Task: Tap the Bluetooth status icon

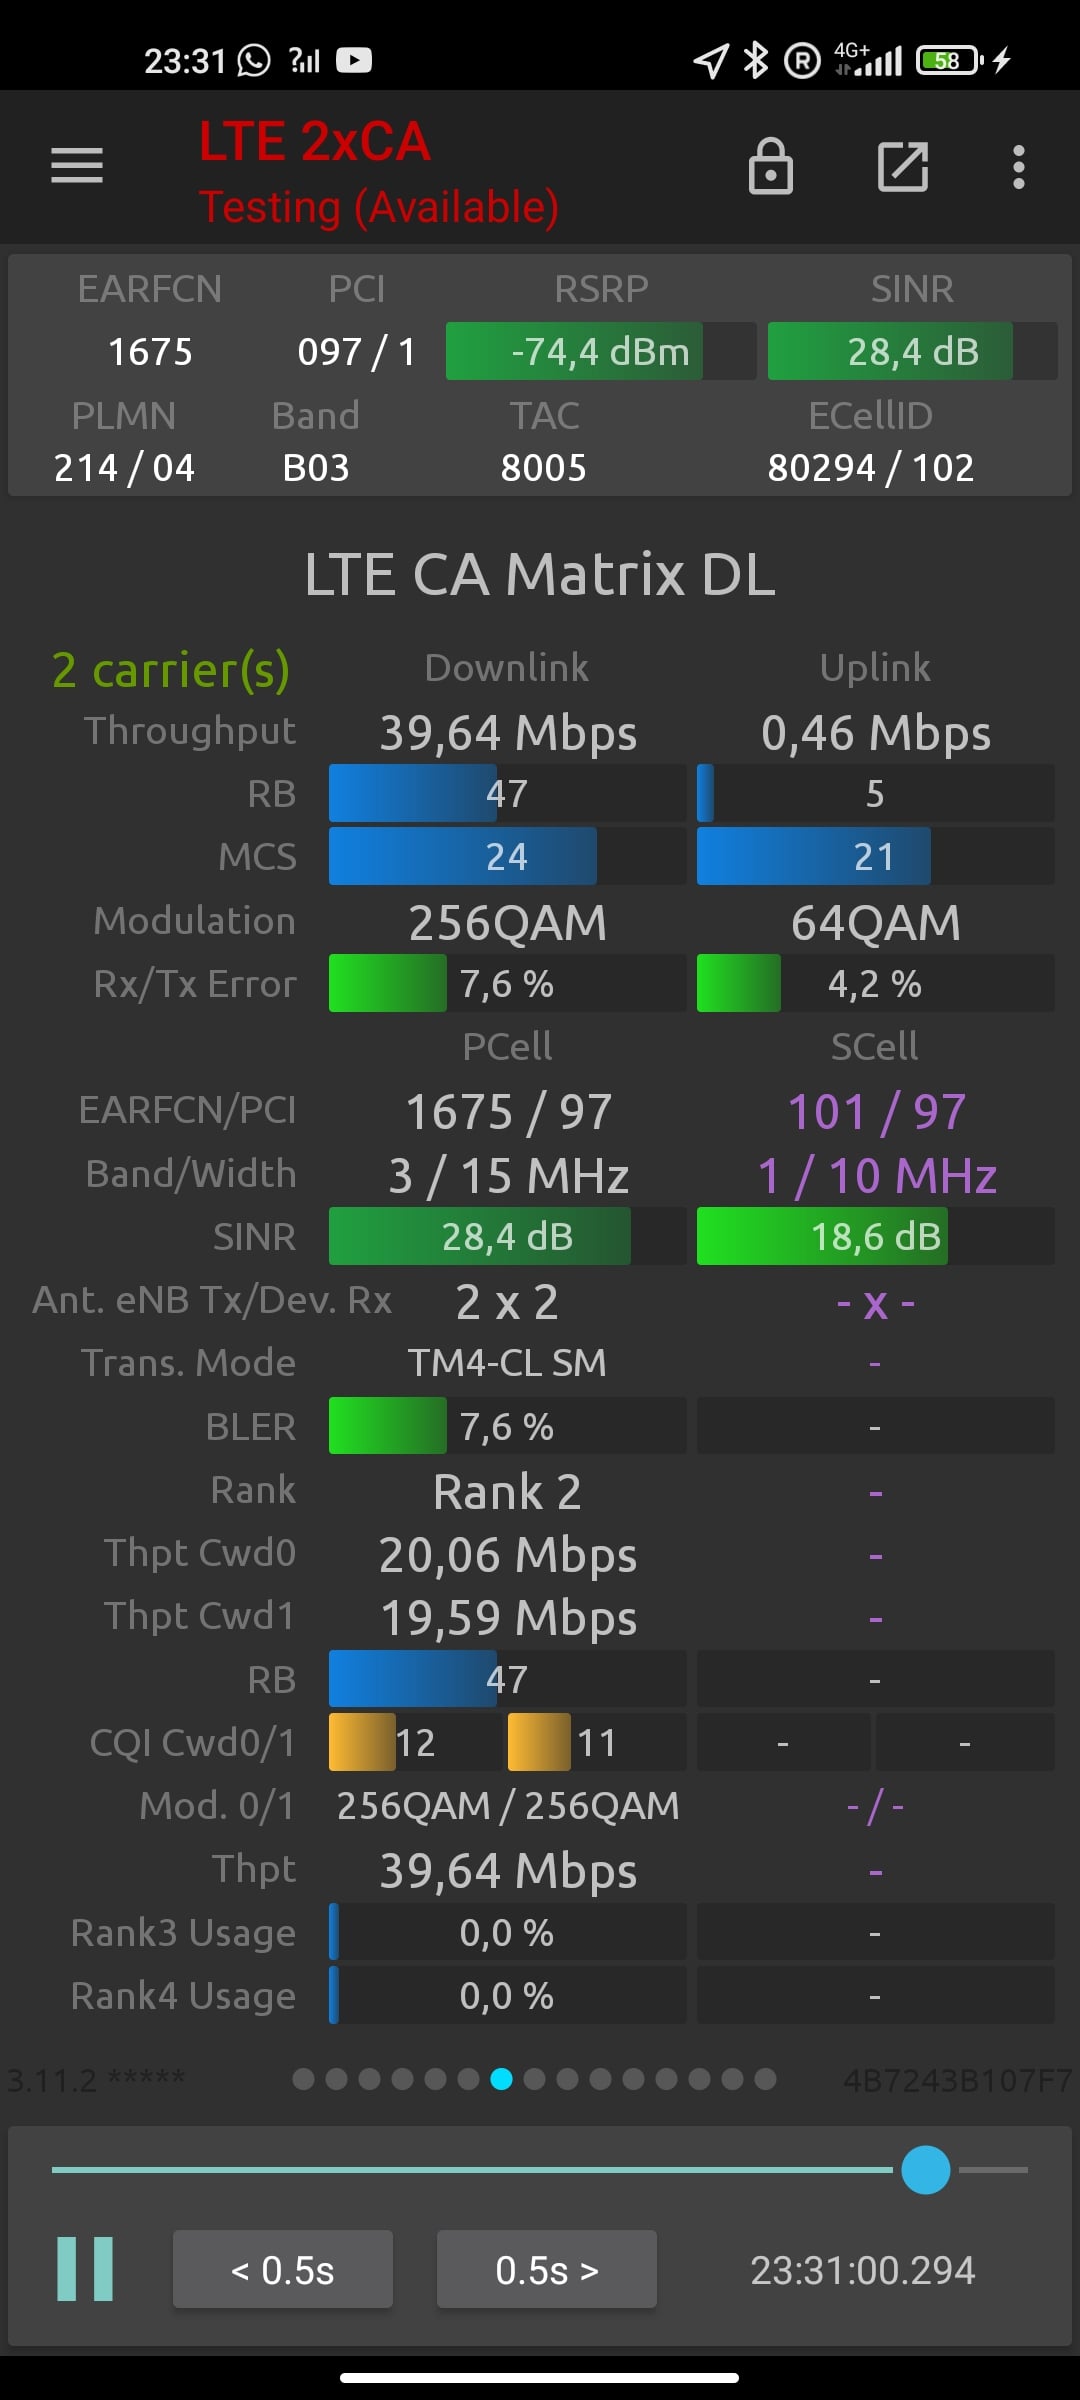Action: [x=756, y=61]
